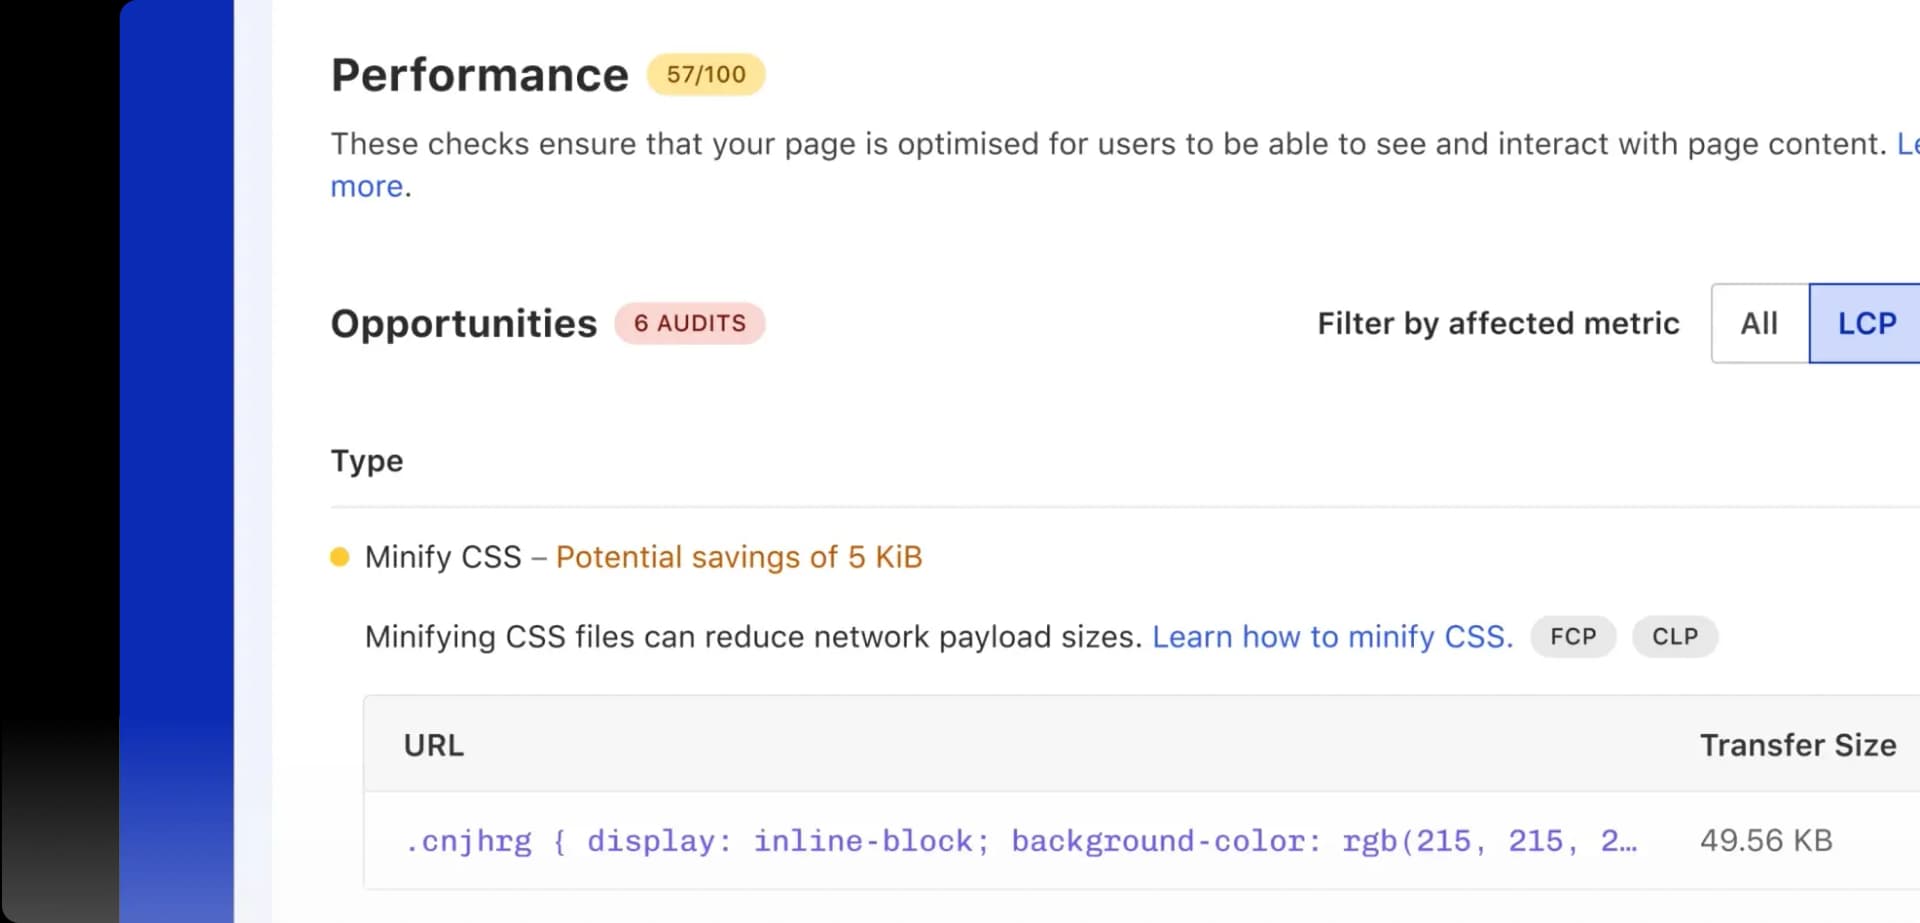The image size is (1920, 923).
Task: Click the Opportunities section heading
Action: click(463, 324)
